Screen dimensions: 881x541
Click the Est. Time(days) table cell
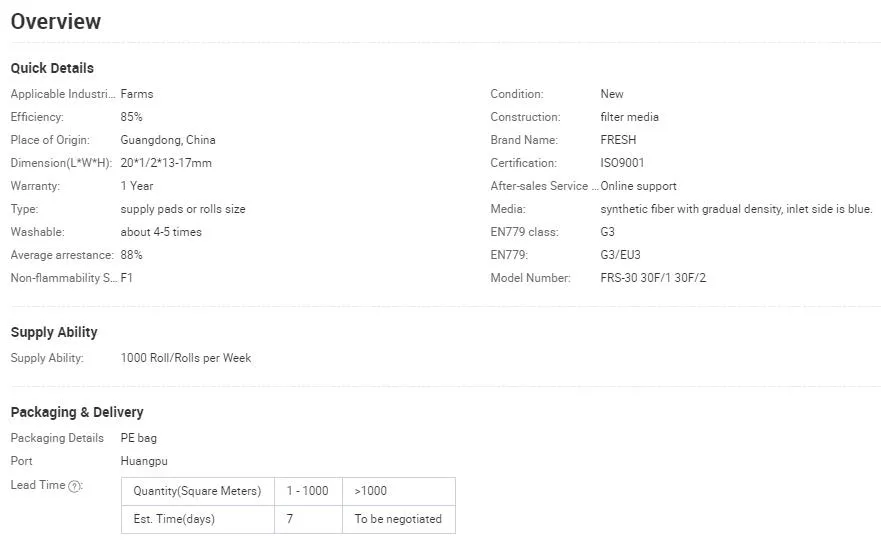click(x=174, y=519)
